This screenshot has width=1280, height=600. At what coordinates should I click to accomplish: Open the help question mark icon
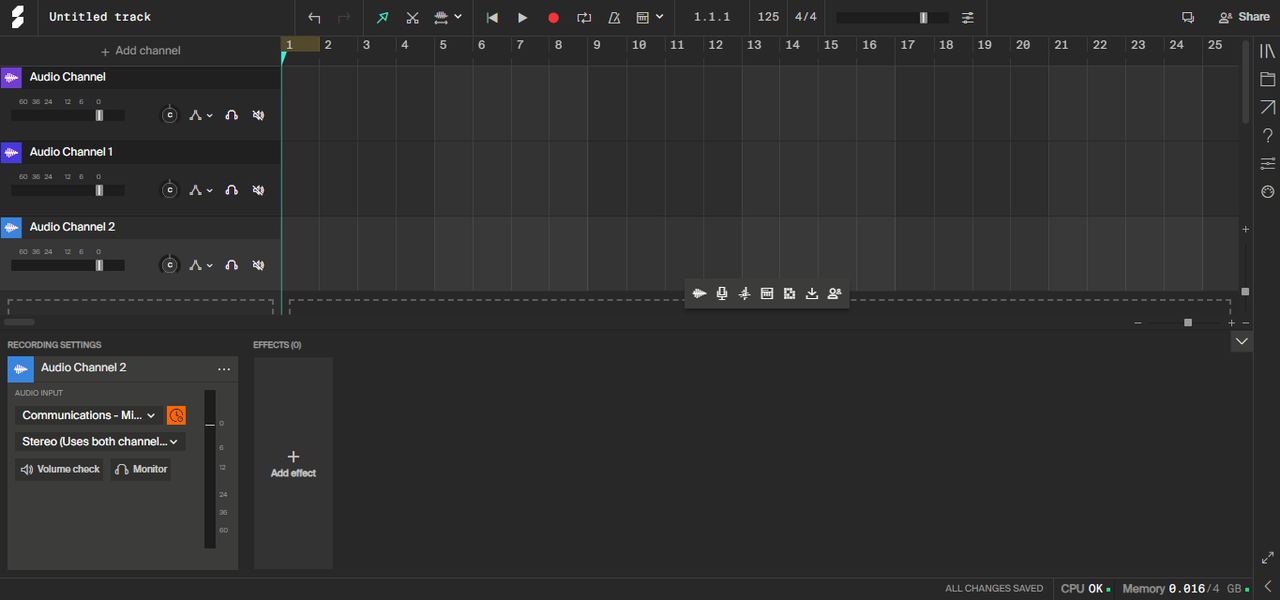click(x=1267, y=135)
